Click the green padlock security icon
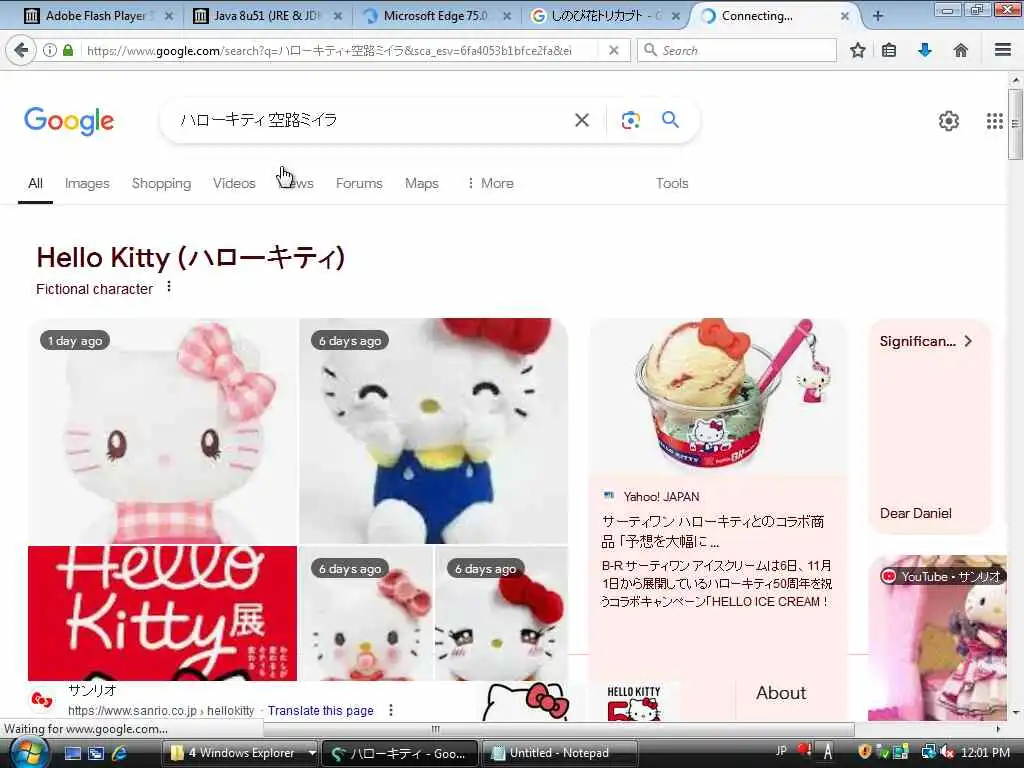 coord(68,50)
